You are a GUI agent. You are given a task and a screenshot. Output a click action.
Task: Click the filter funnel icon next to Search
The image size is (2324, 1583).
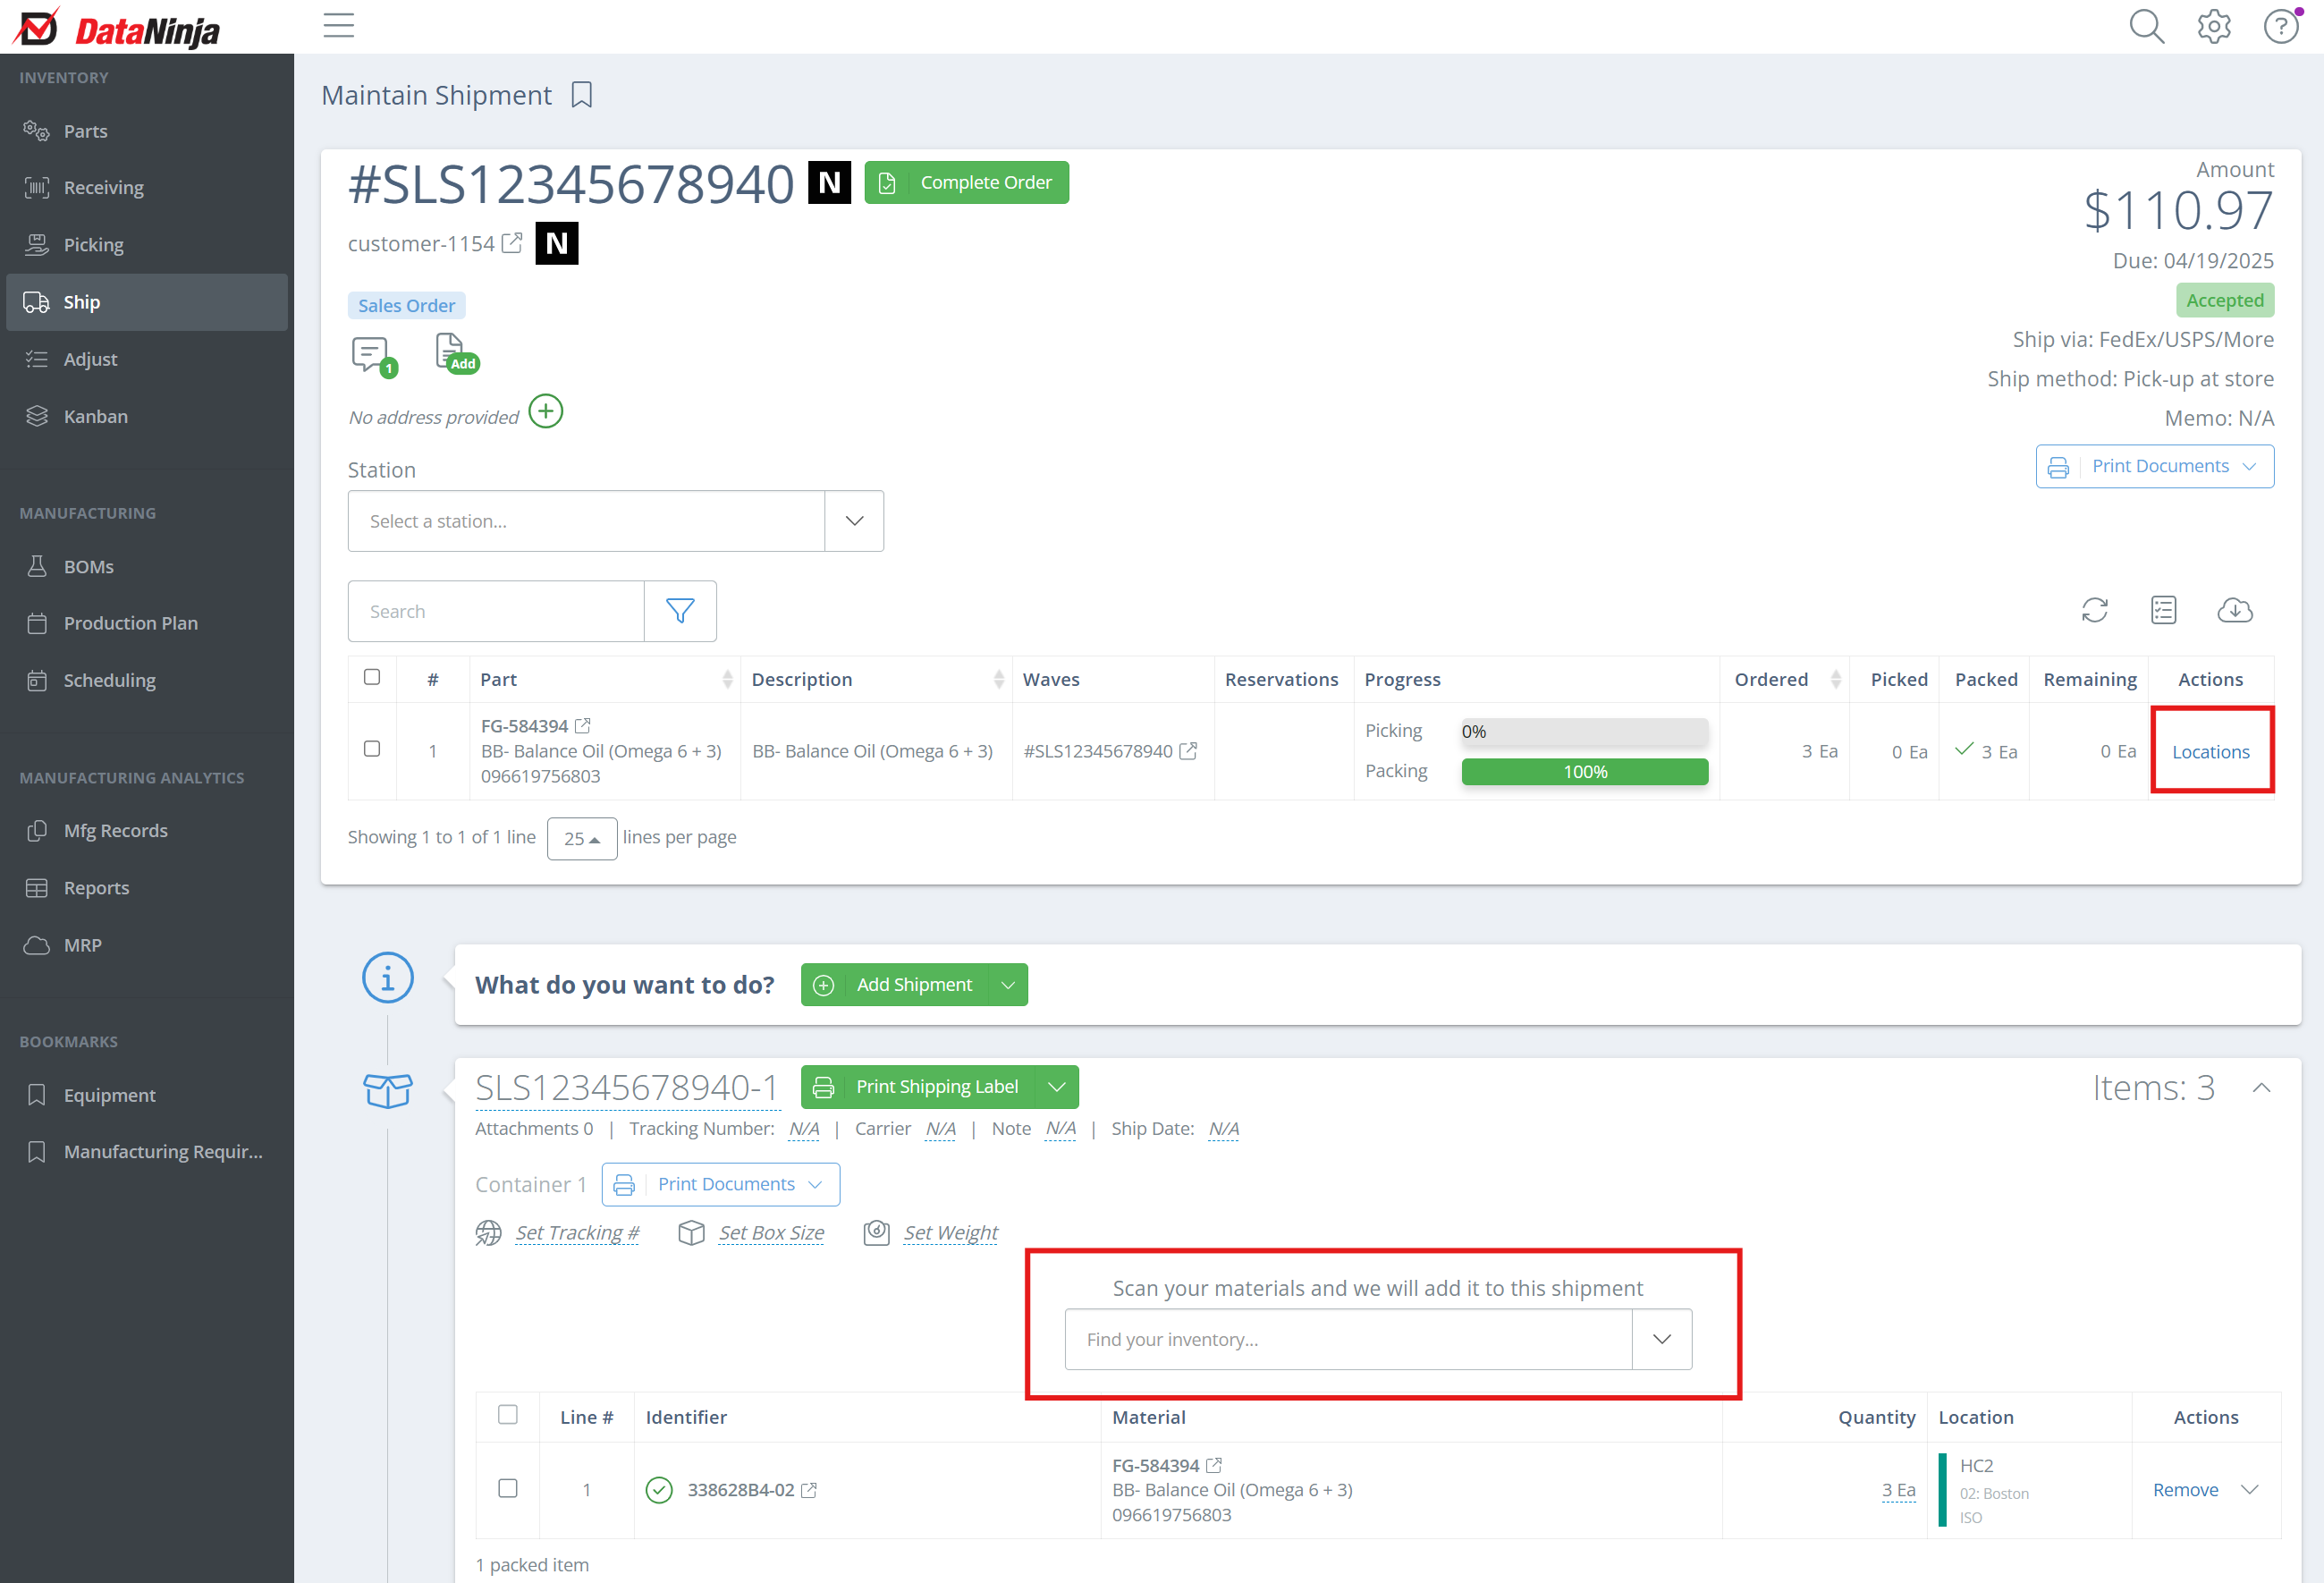(x=680, y=611)
